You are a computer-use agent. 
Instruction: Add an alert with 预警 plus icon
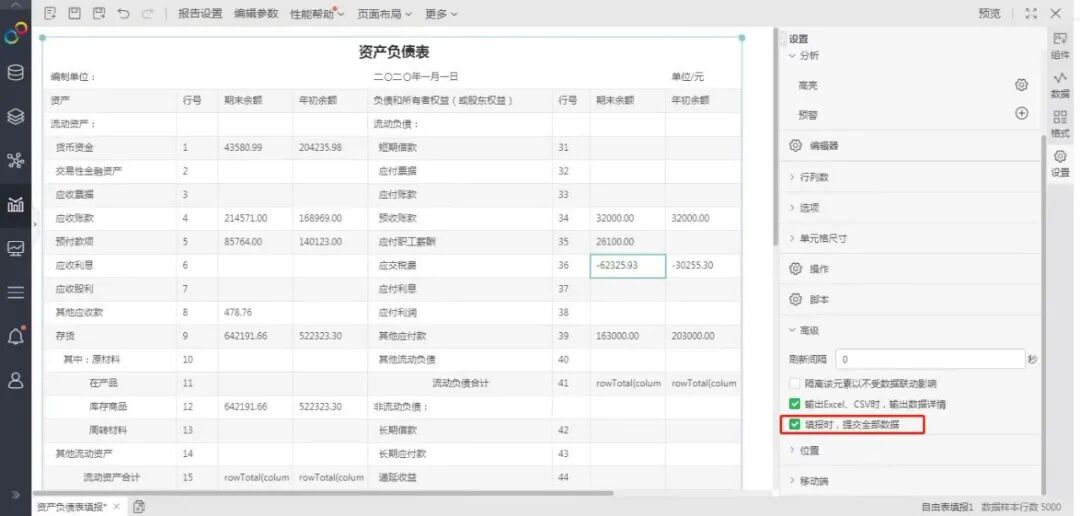(x=1021, y=114)
